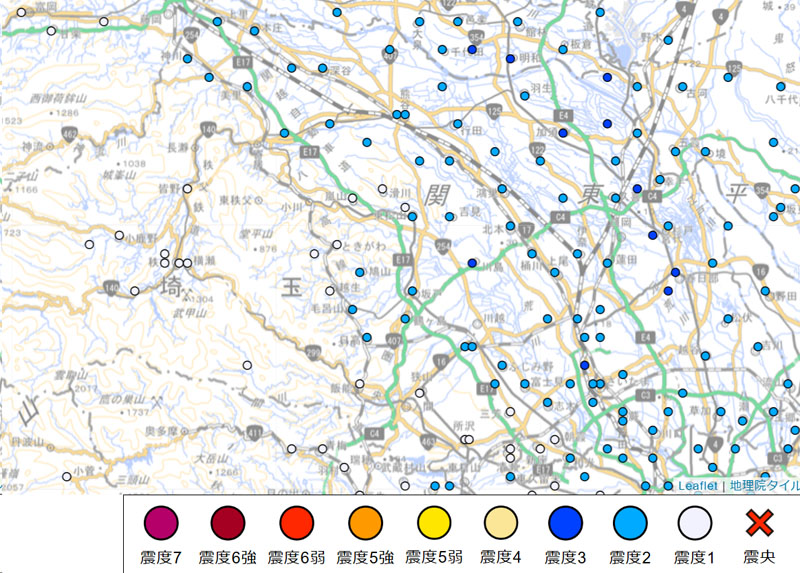Viewport: 800px width, 573px height.
Task: Click the light blue marker beside 境
Action: coord(705,152)
